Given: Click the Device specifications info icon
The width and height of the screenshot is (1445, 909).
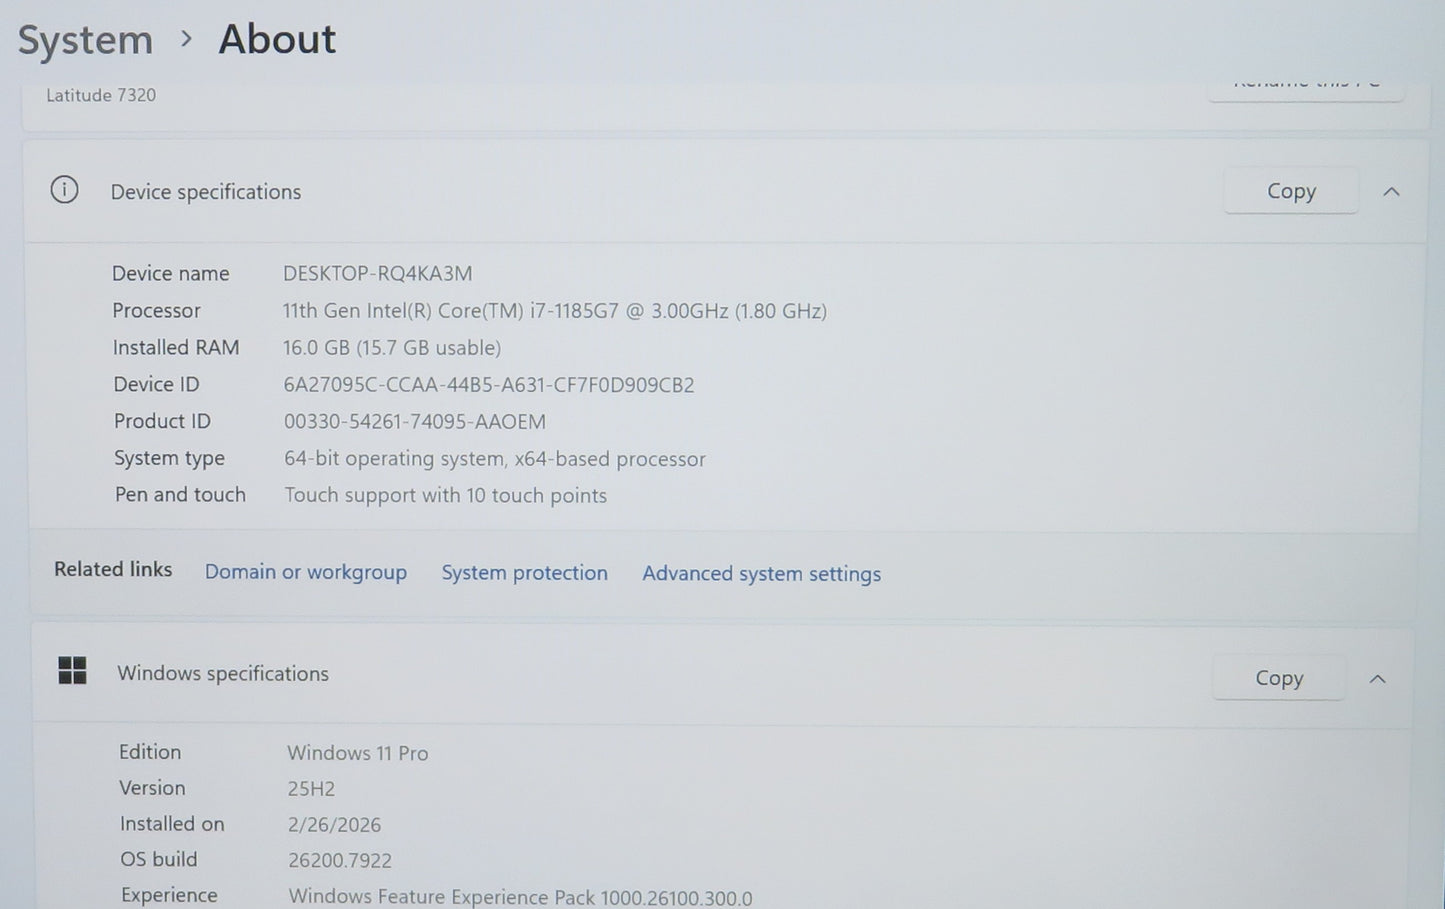Looking at the screenshot, I should [64, 190].
